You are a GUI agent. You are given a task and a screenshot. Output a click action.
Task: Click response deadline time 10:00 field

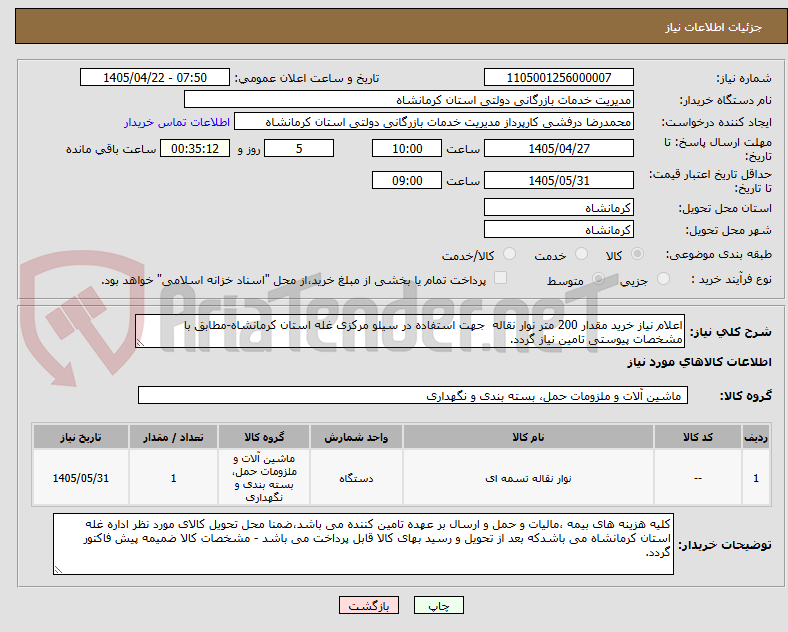pos(407,148)
